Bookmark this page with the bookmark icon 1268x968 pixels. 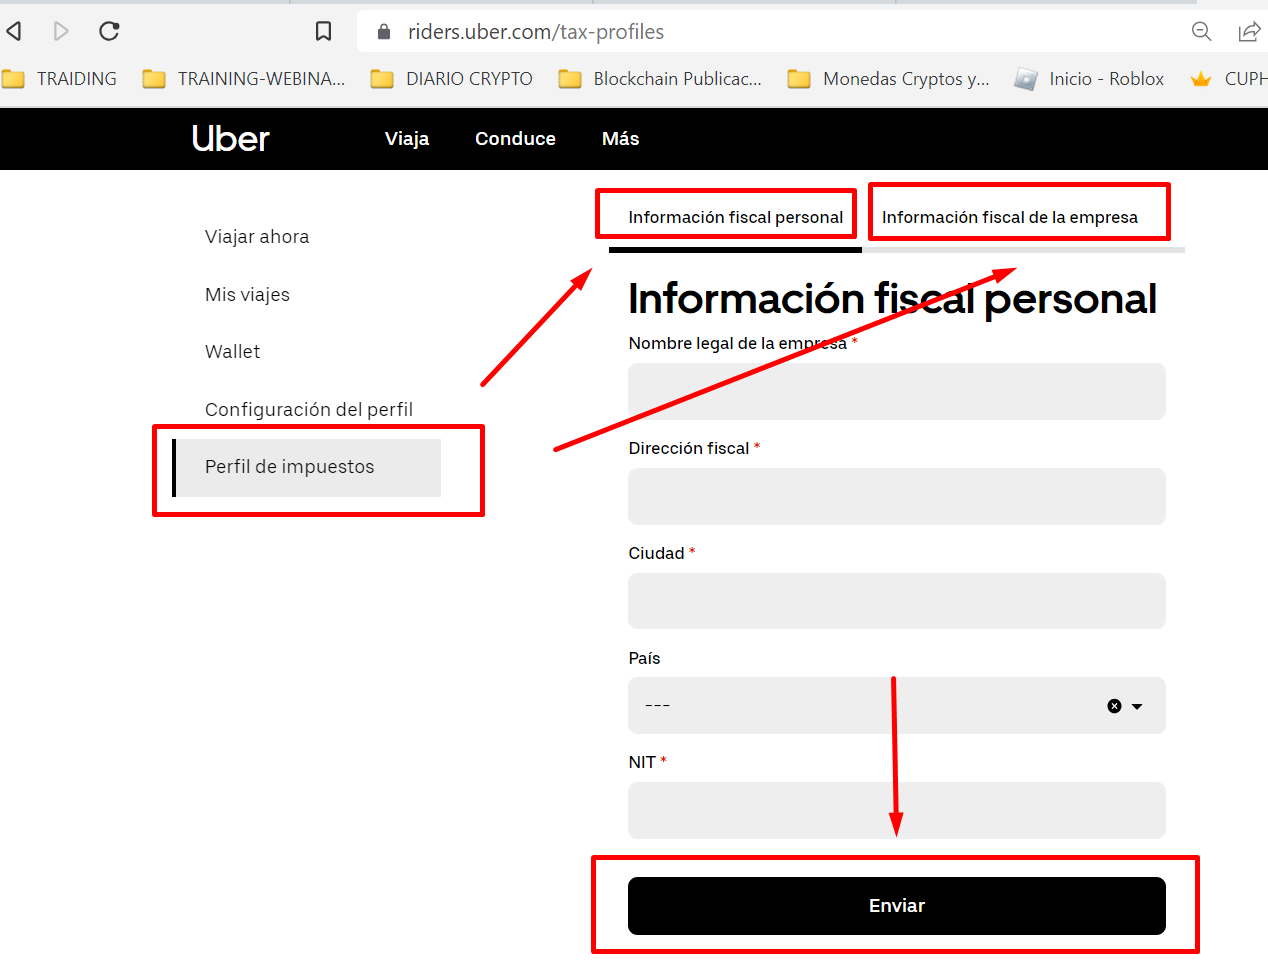(x=323, y=32)
